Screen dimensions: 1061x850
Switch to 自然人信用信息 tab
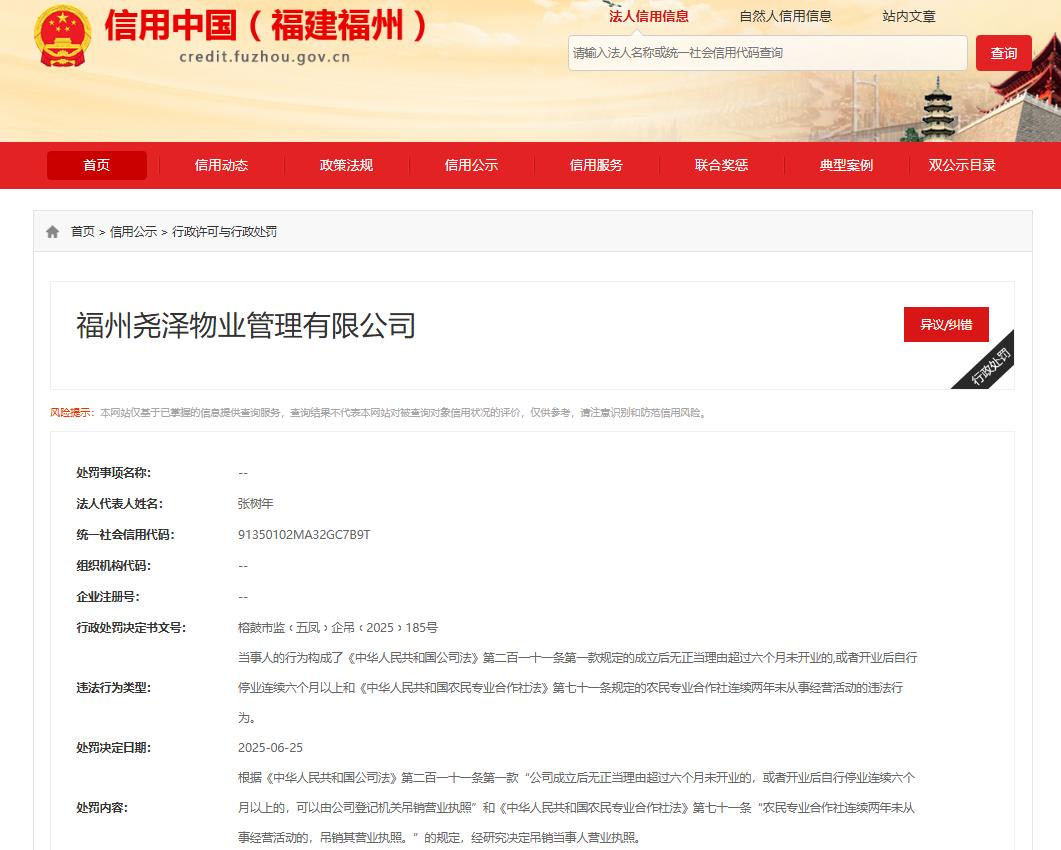coord(785,16)
